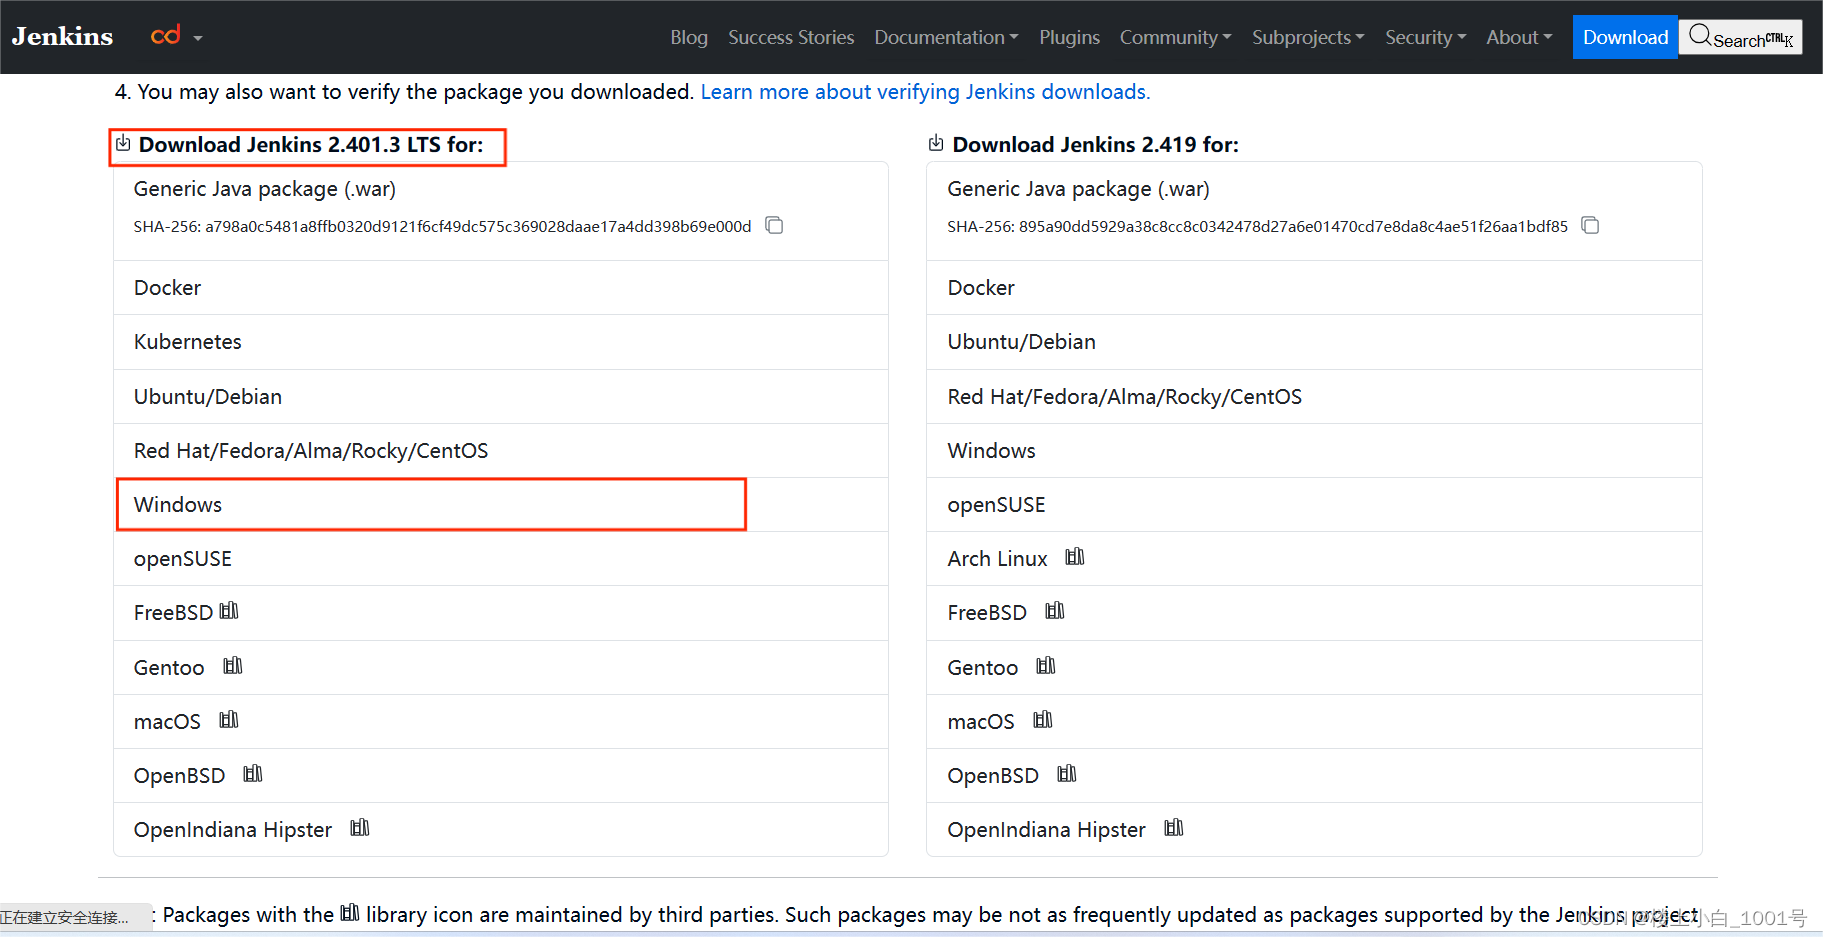The width and height of the screenshot is (1823, 937).
Task: Click library icon beside LTS OpenIndiana Hipster
Action: [x=360, y=828]
